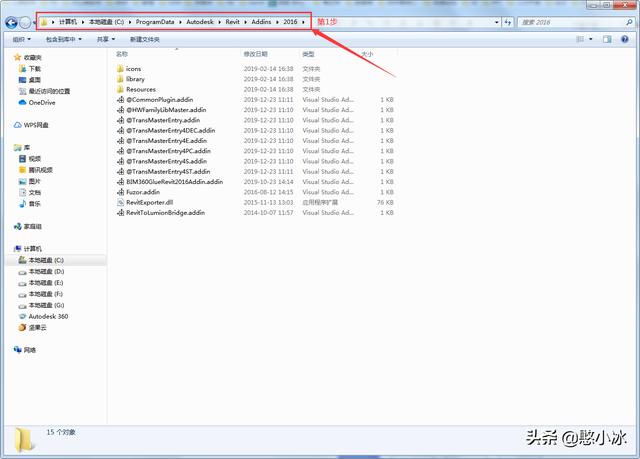Image resolution: width=640 pixels, height=459 pixels.
Task: Click 本地磁盘 (C:) in address path
Action: 106,22
